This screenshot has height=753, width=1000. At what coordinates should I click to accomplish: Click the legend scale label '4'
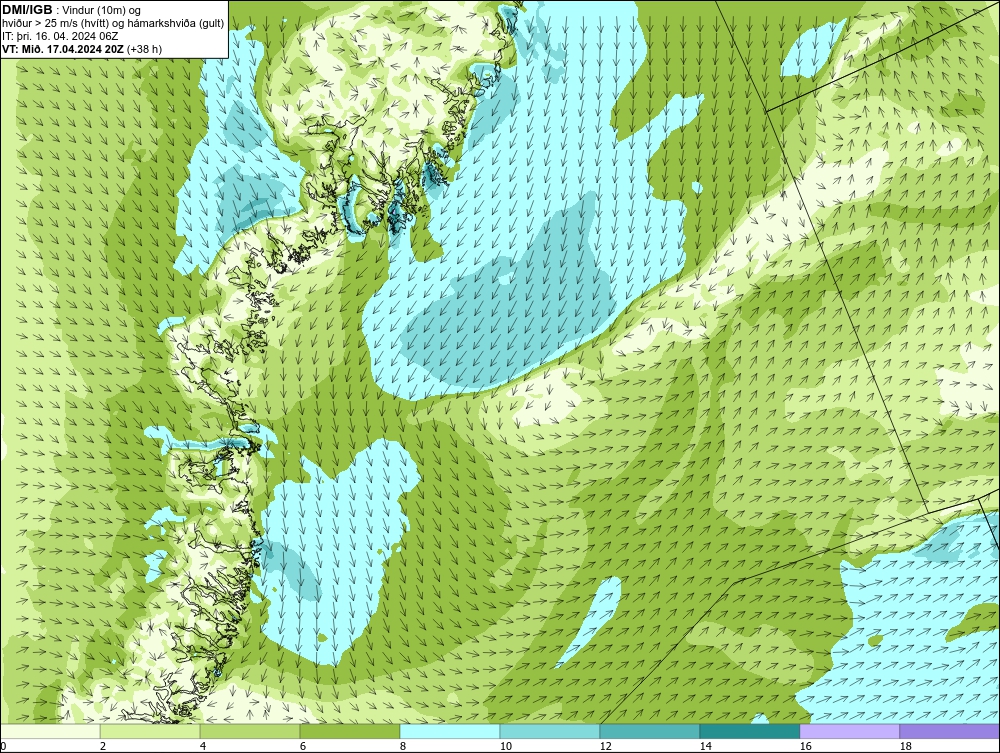203,746
